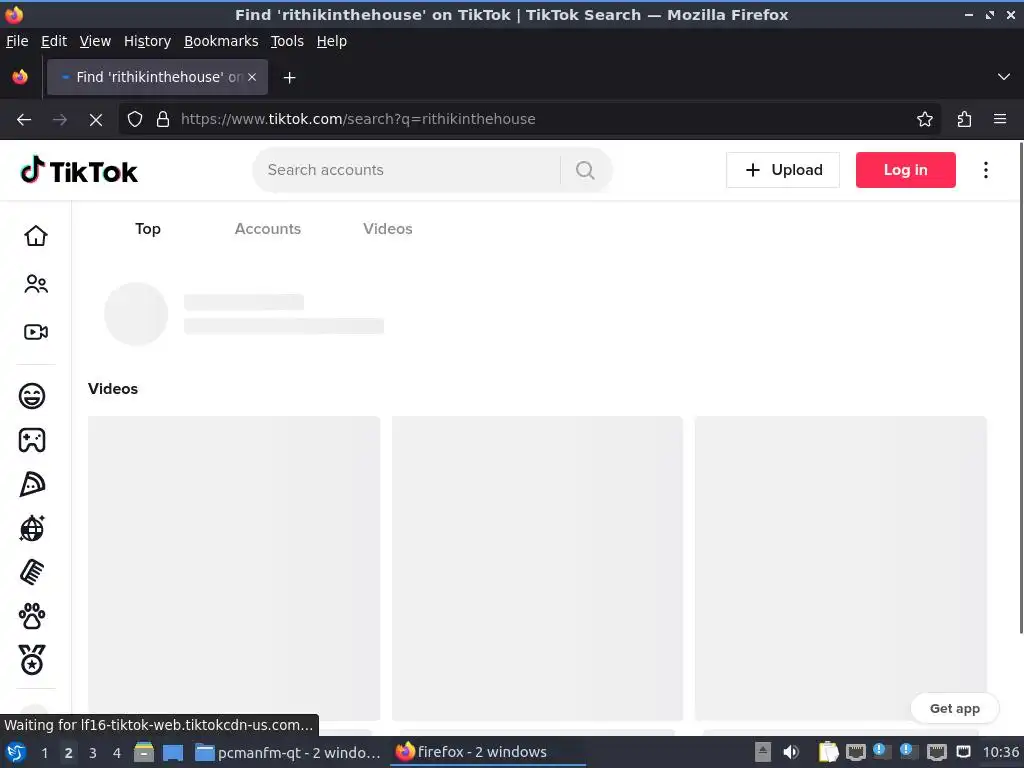Select the Beauty comb category icon
1024x768 pixels.
pos(32,572)
